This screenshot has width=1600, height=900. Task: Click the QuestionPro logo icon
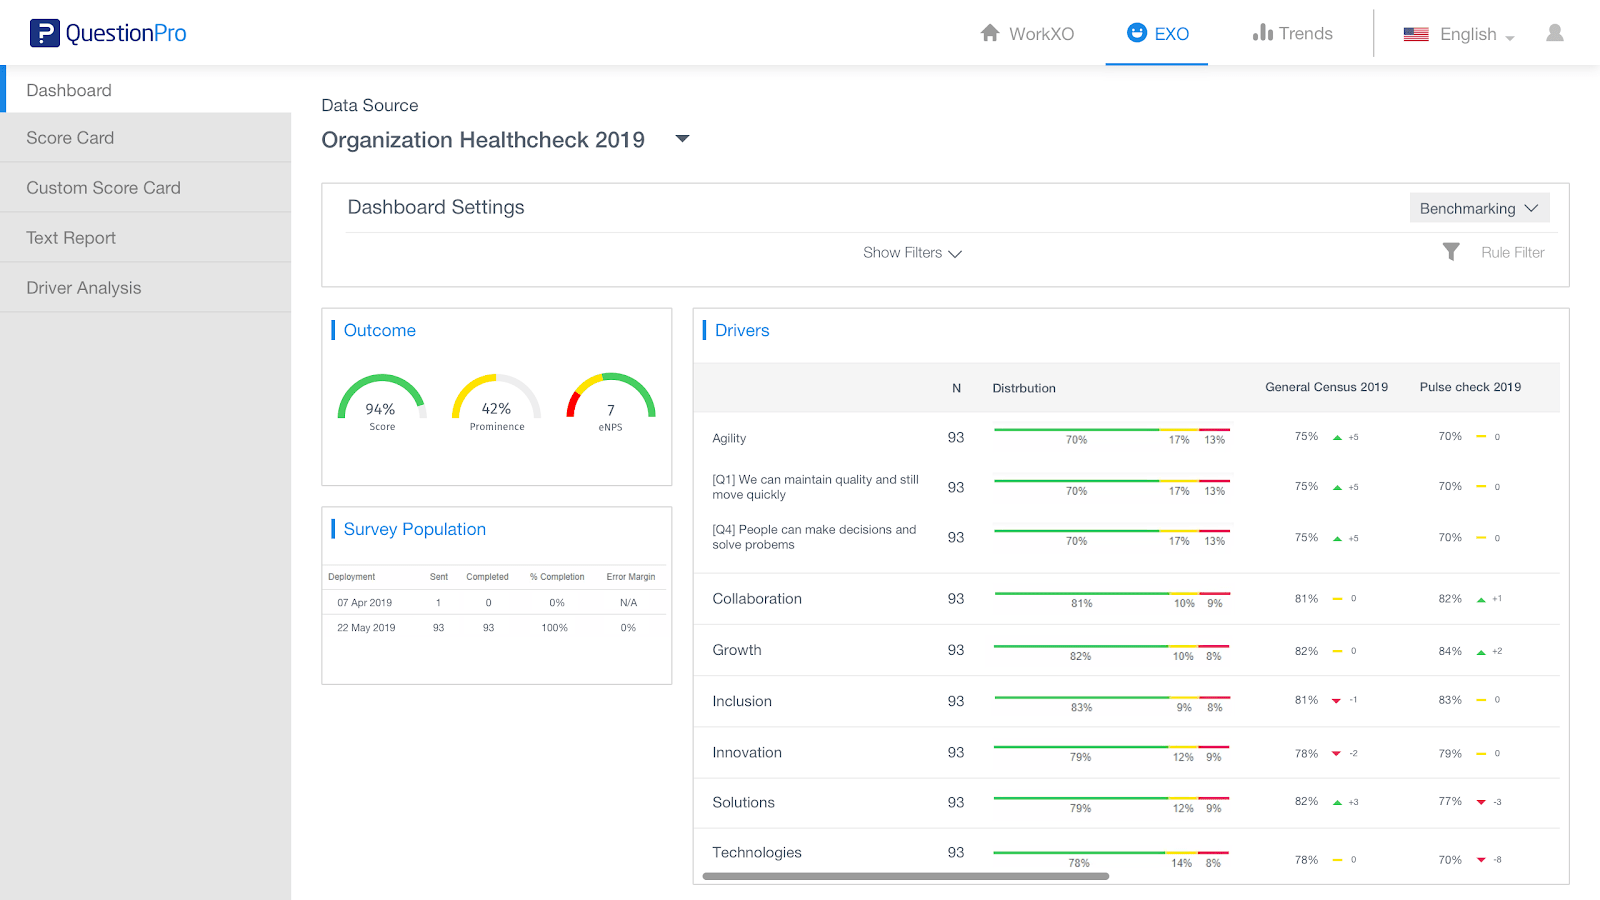pyautogui.click(x=44, y=33)
